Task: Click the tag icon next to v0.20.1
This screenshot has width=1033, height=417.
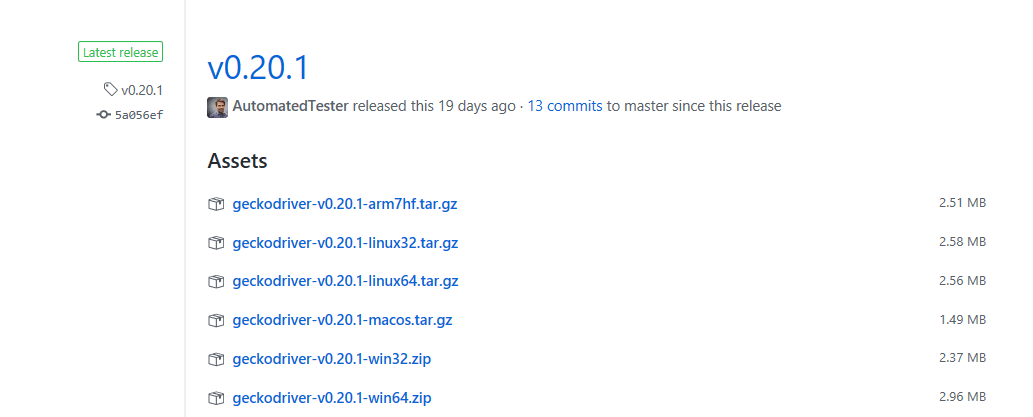Action: pyautogui.click(x=110, y=89)
